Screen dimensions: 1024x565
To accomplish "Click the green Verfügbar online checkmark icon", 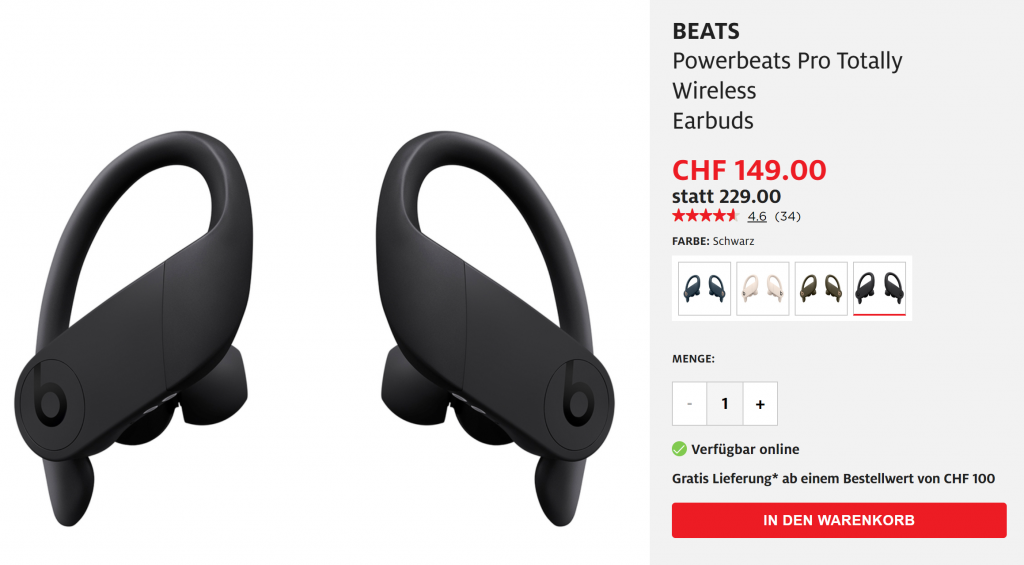I will [679, 449].
